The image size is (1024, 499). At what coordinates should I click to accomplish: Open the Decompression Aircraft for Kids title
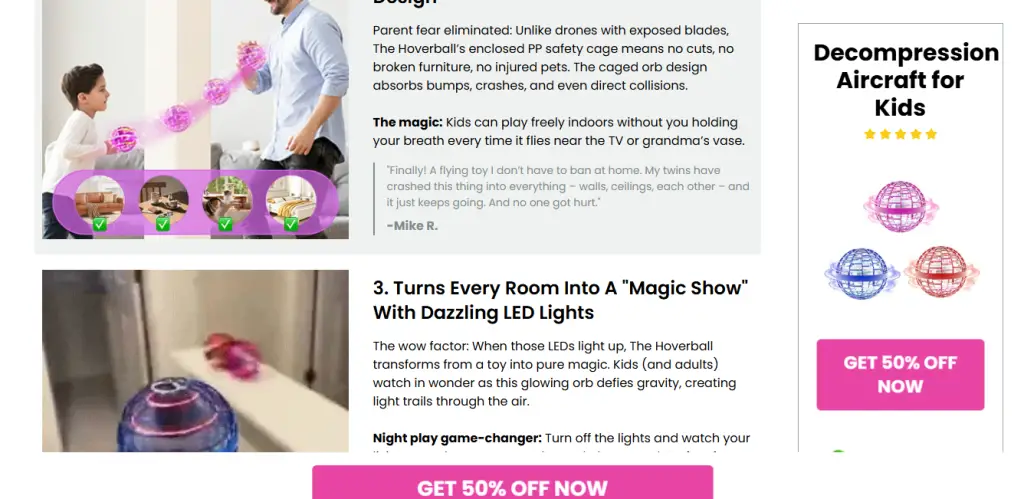(x=906, y=80)
